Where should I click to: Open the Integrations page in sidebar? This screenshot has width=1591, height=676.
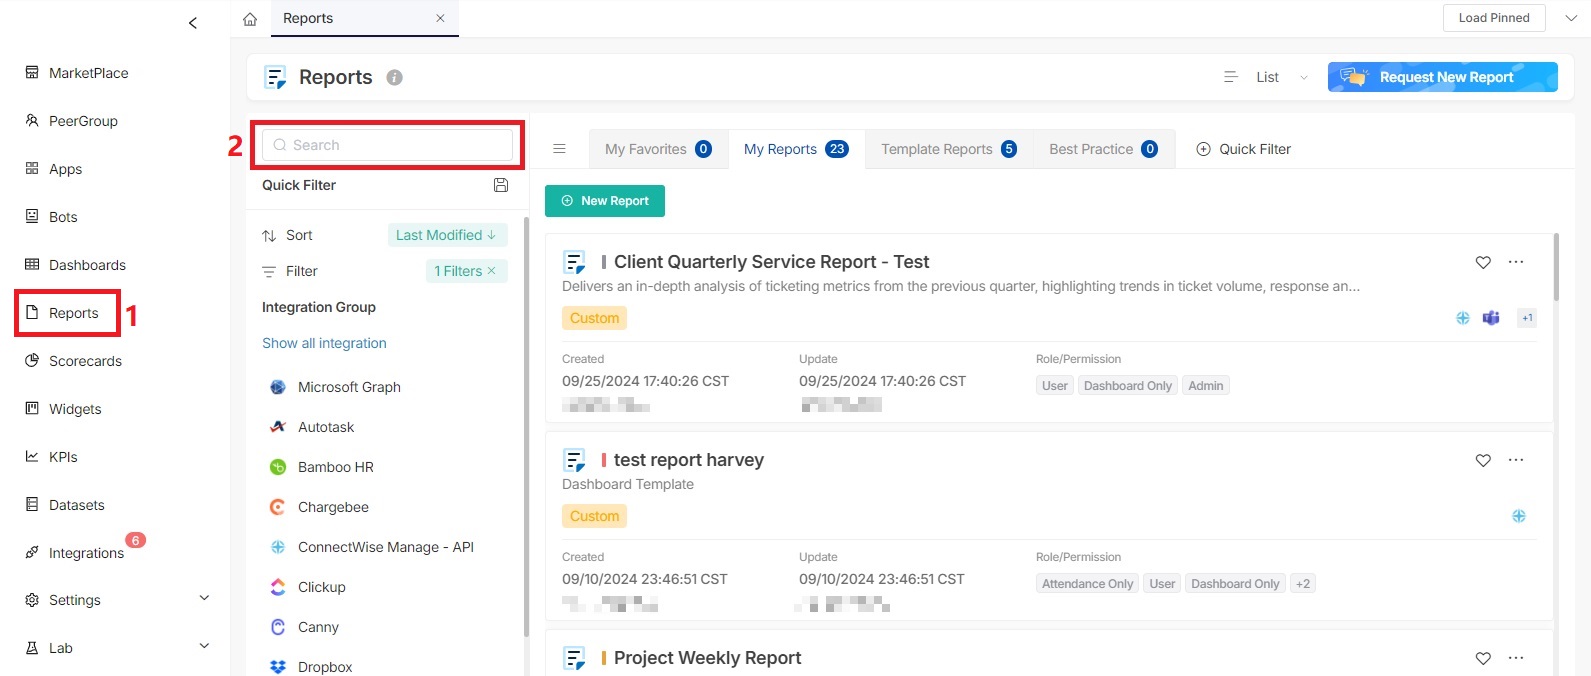click(x=86, y=553)
